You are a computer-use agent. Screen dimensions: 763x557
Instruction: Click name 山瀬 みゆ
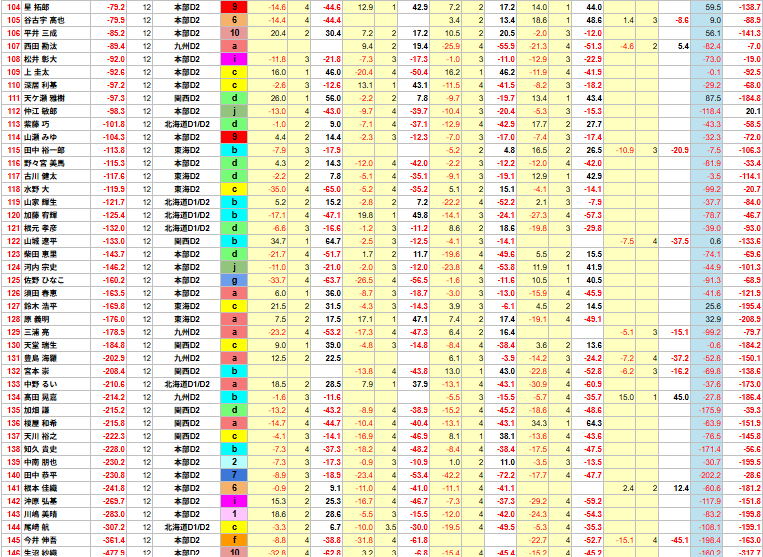point(40,137)
